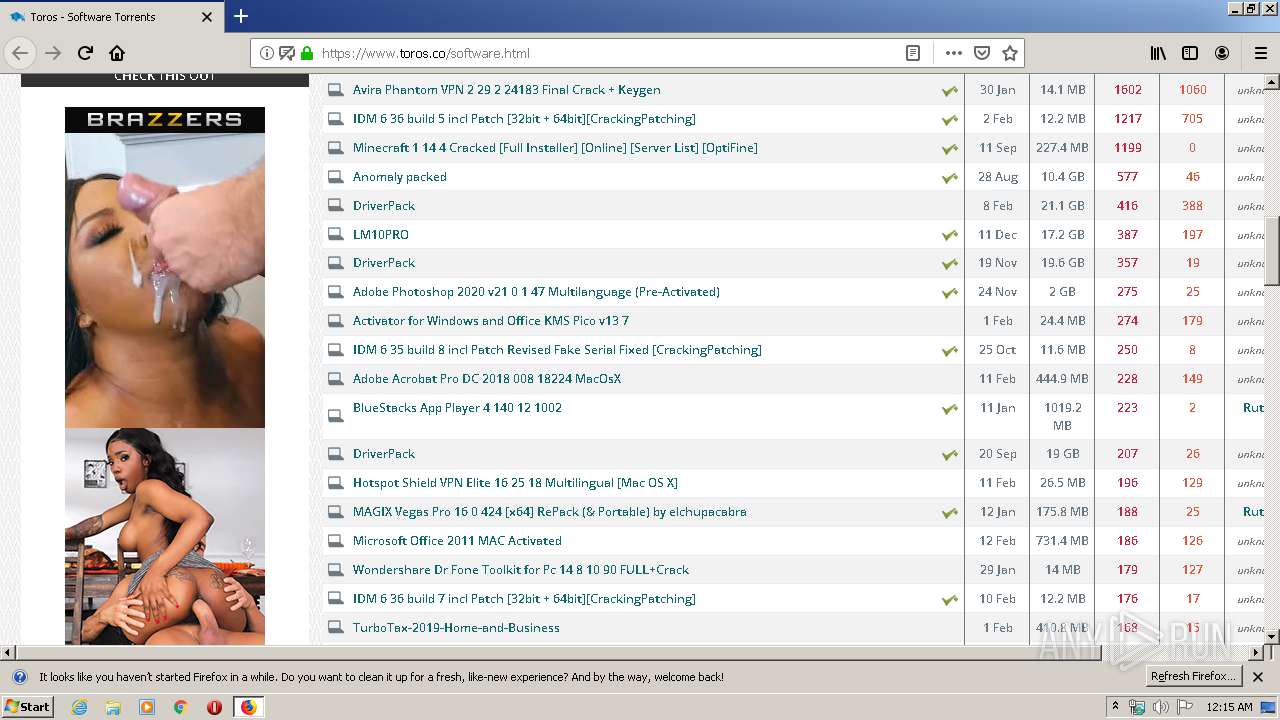Launch Google Chrome from the taskbar
The height and width of the screenshot is (720, 1280).
click(180, 707)
